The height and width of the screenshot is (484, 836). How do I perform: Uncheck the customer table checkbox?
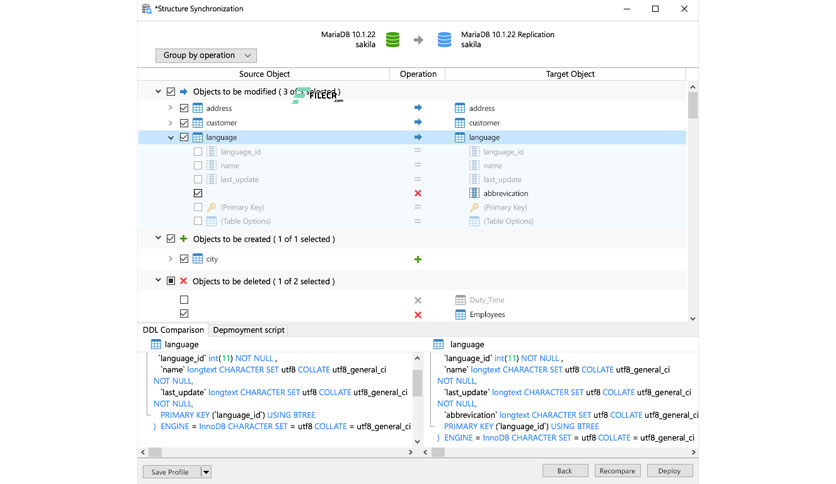click(x=184, y=123)
